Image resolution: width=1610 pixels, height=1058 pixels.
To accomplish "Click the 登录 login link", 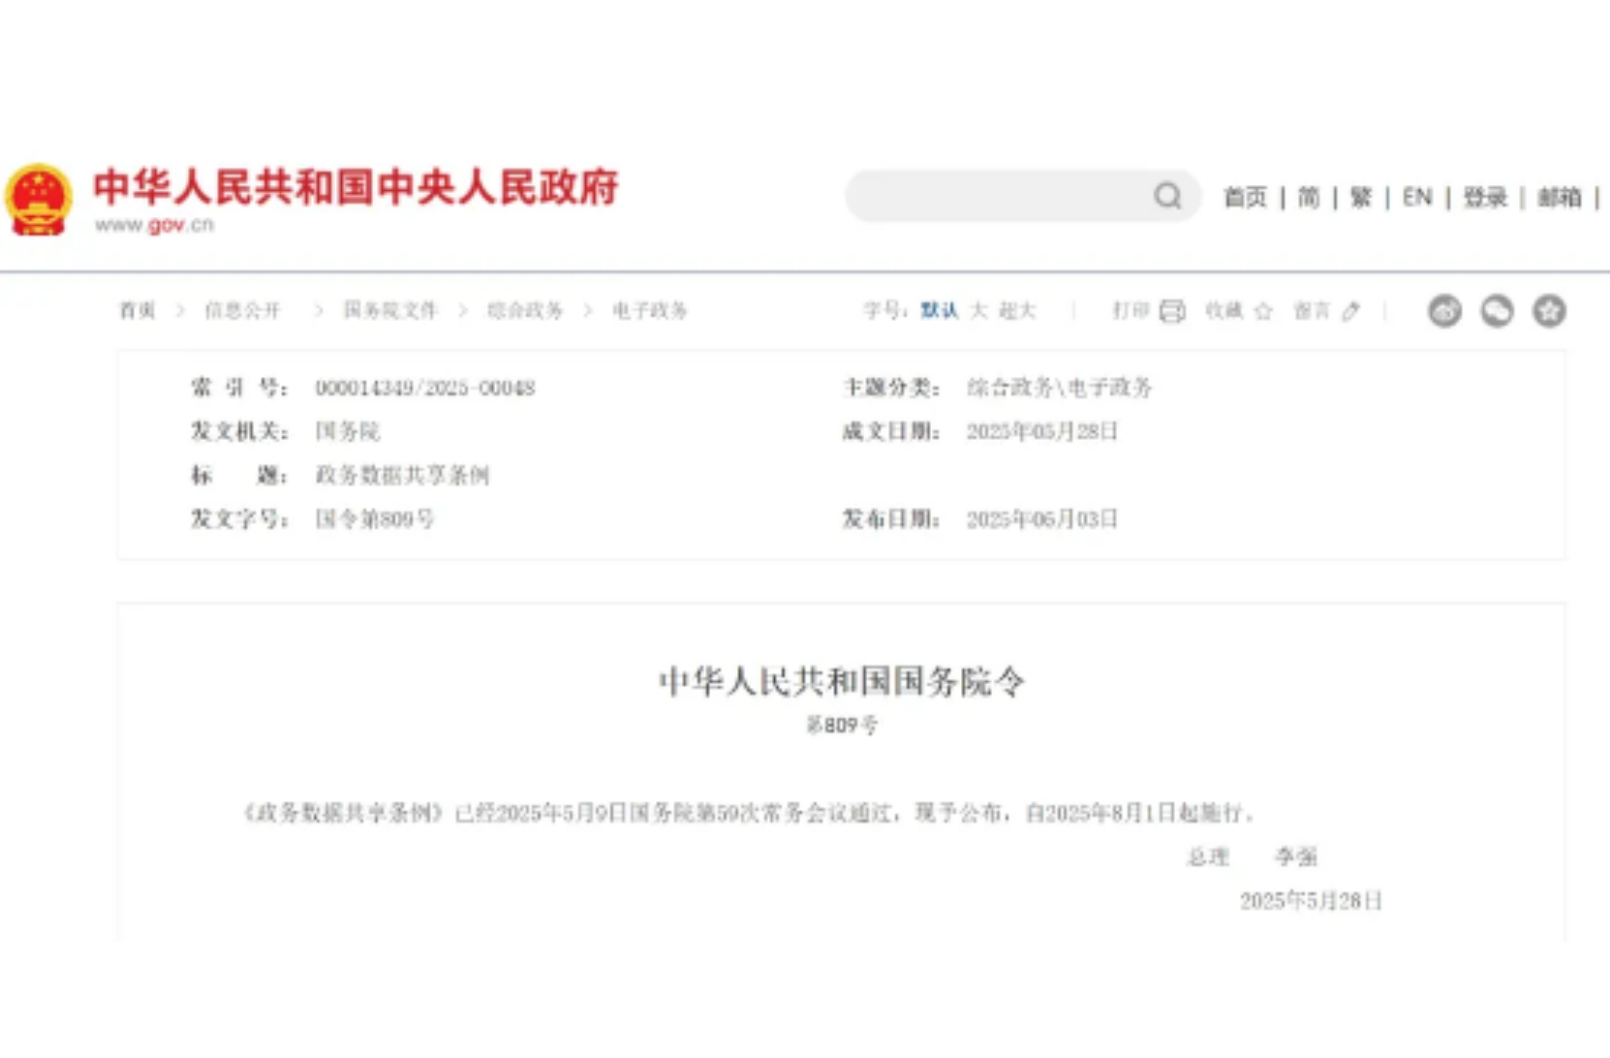I will [x=1485, y=197].
